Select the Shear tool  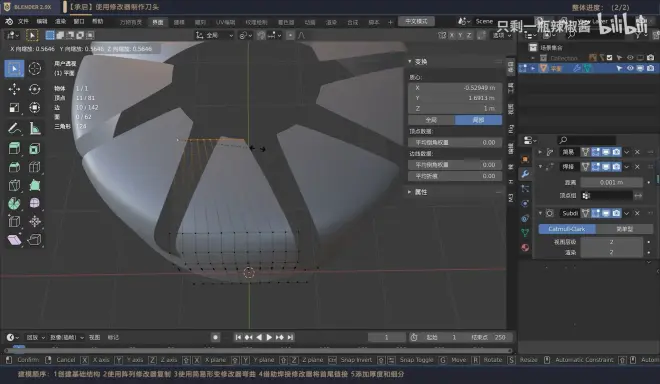[14, 240]
